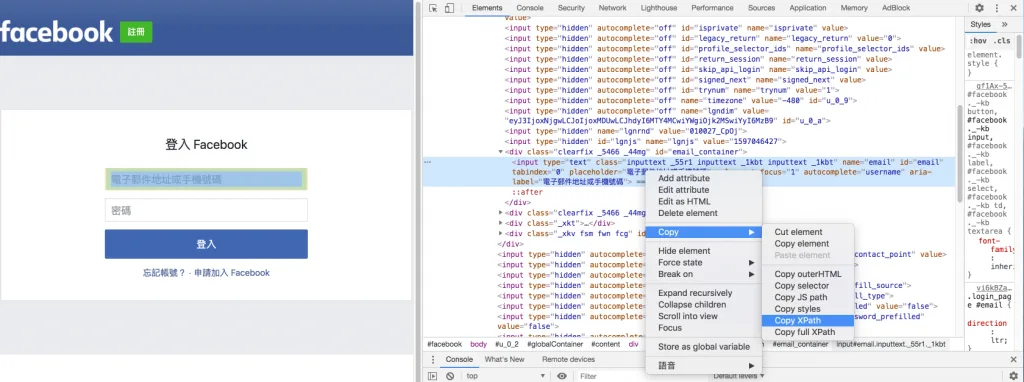Open the Security tab
This screenshot has width=1024, height=382.
click(571, 8)
